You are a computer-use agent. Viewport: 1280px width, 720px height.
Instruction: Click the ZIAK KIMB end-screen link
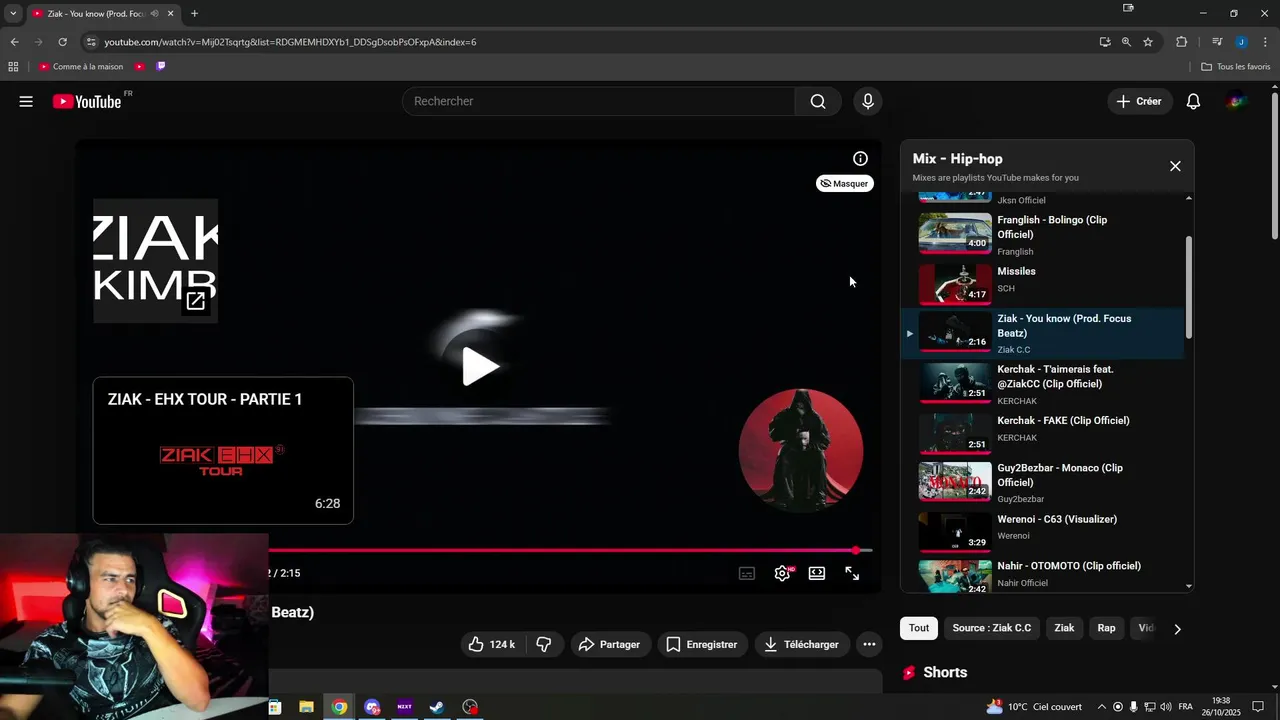pyautogui.click(x=155, y=260)
